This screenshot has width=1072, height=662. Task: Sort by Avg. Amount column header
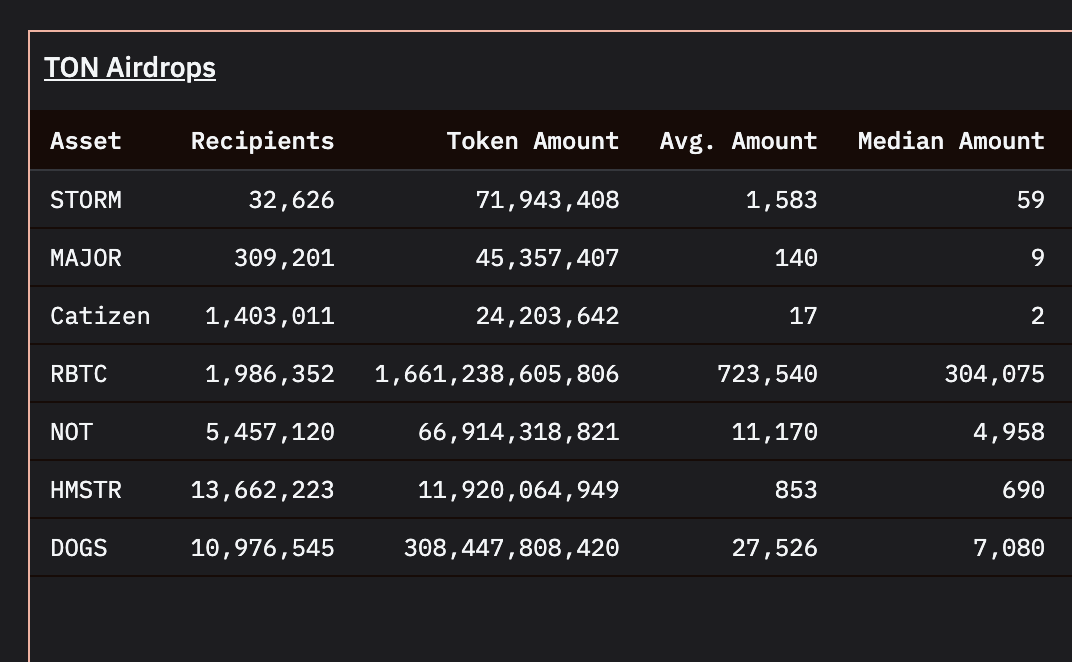(738, 141)
